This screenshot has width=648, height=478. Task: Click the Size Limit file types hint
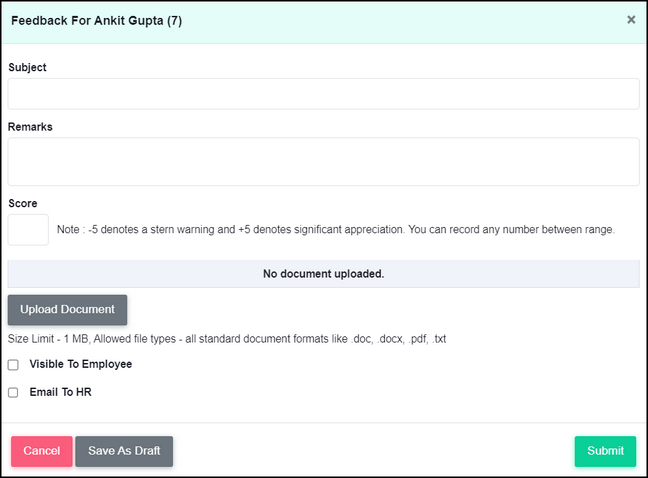(227, 339)
